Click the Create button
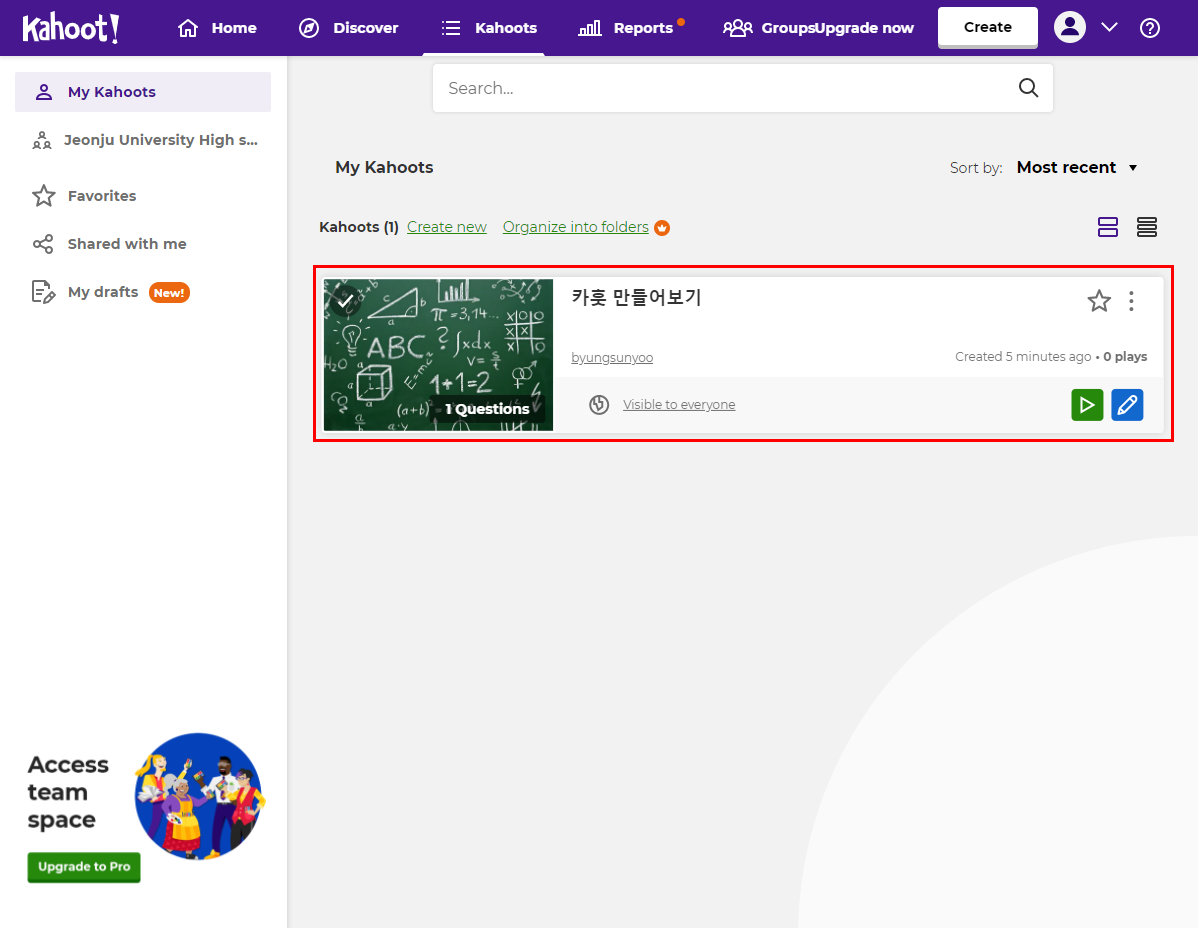Image resolution: width=1198 pixels, height=928 pixels. (987, 27)
